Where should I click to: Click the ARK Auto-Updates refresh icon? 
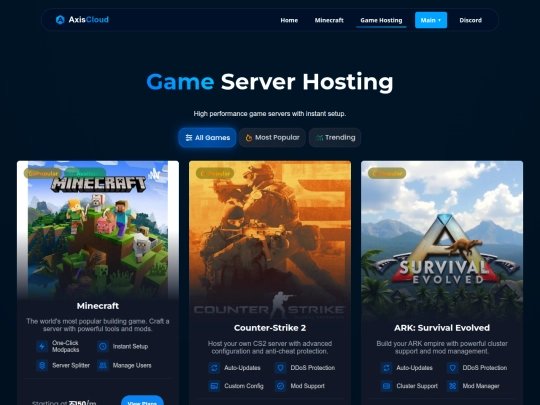[x=386, y=368]
